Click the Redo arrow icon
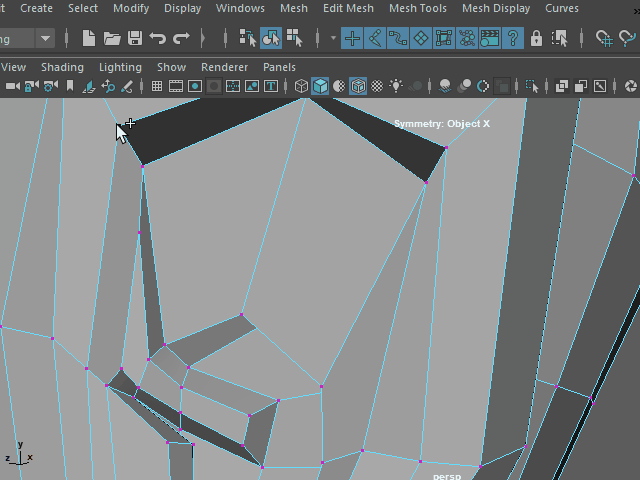This screenshot has width=640, height=480. 181,39
